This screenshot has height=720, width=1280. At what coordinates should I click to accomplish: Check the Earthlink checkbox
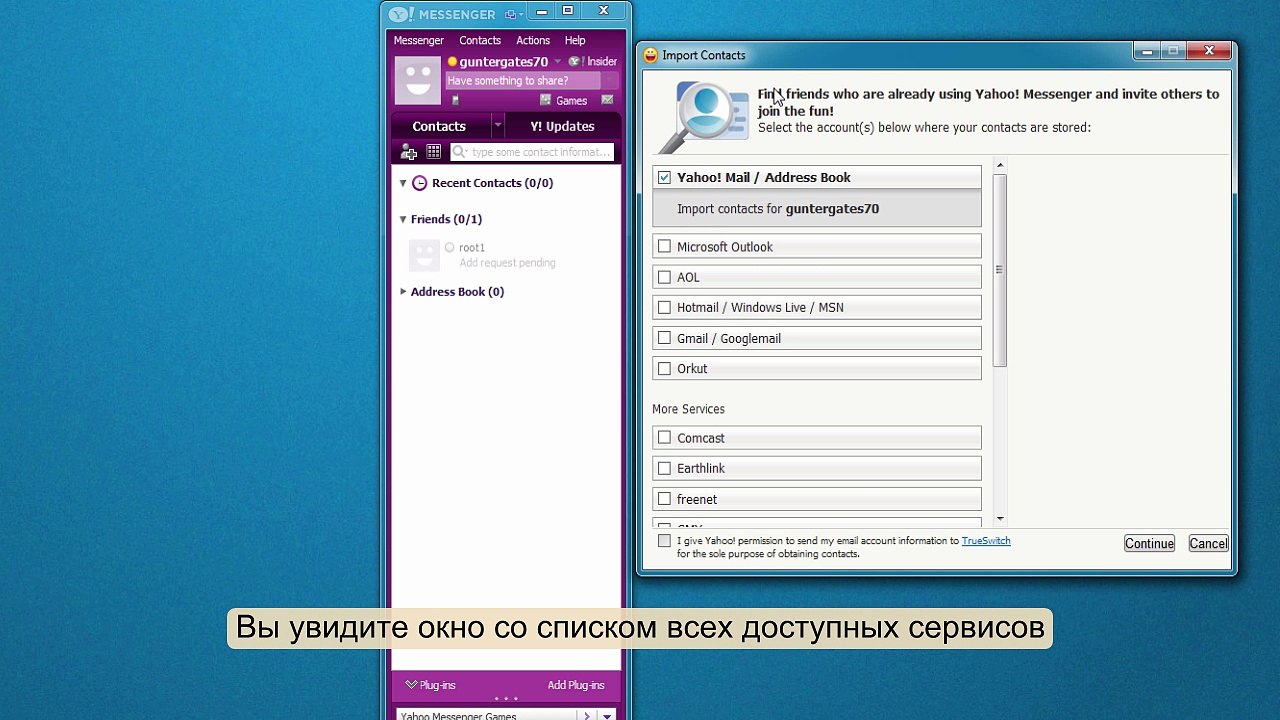pos(664,468)
